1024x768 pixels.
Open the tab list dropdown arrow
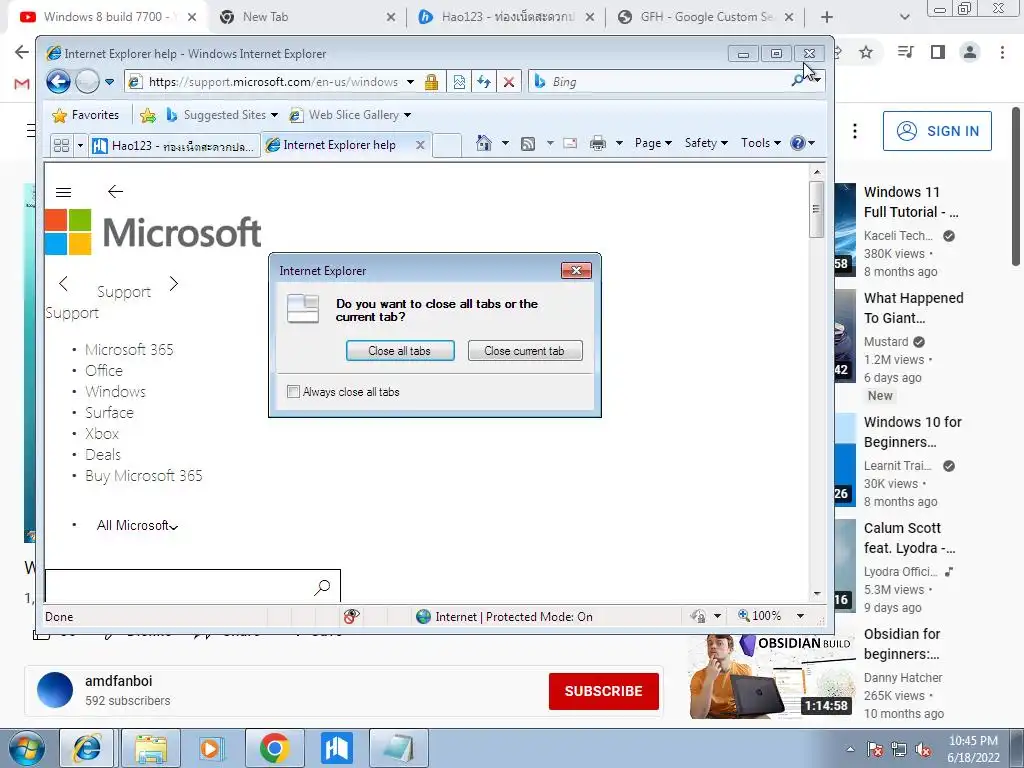click(x=80, y=145)
